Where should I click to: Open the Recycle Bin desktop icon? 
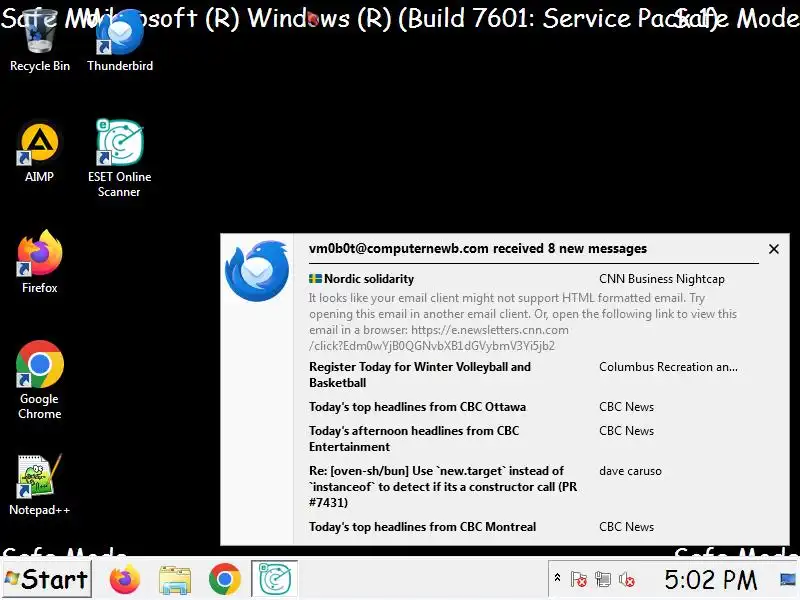coord(40,41)
